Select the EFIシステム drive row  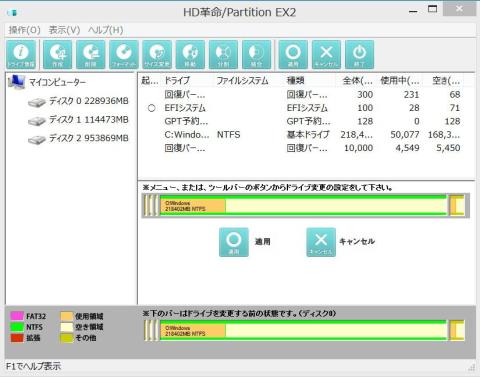[x=302, y=108]
